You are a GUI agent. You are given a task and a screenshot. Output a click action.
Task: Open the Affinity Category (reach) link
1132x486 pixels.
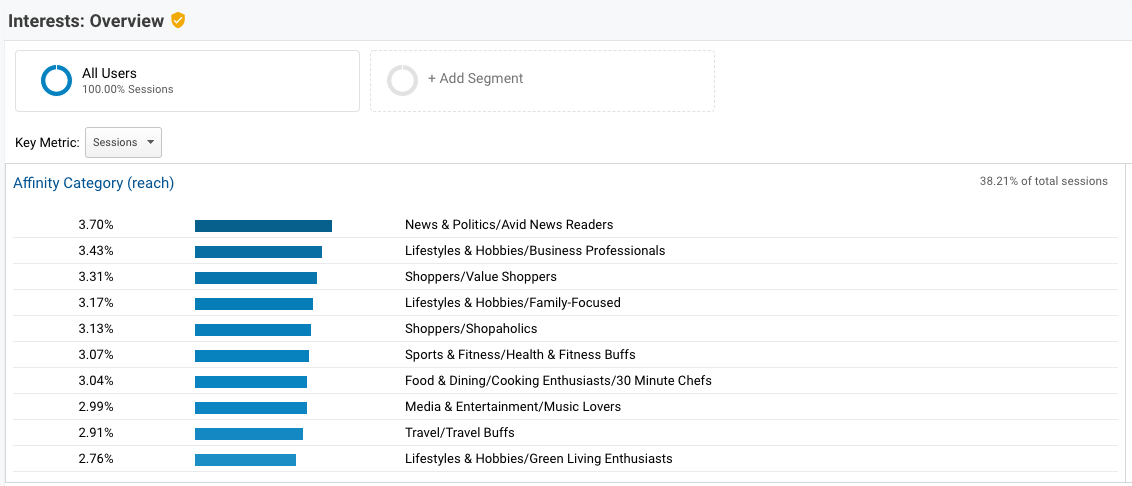tap(93, 183)
